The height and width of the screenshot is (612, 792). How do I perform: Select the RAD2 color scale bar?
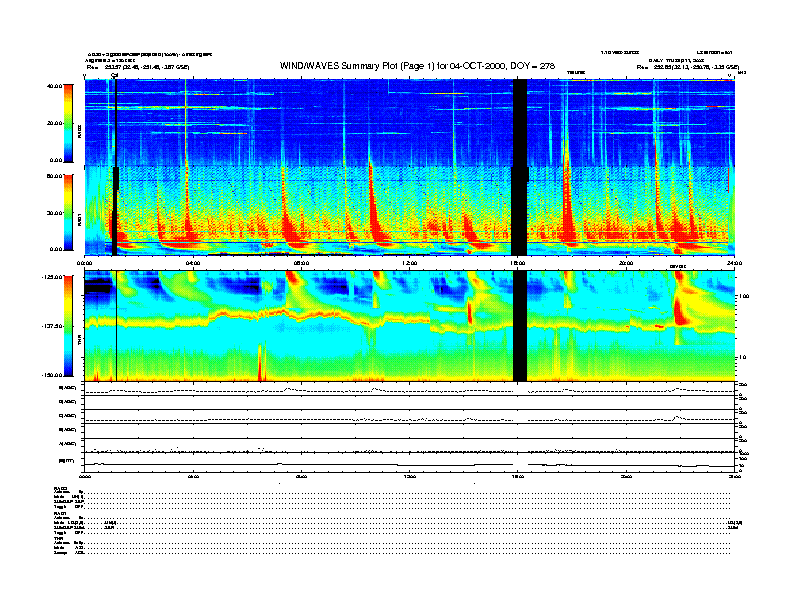tap(69, 122)
